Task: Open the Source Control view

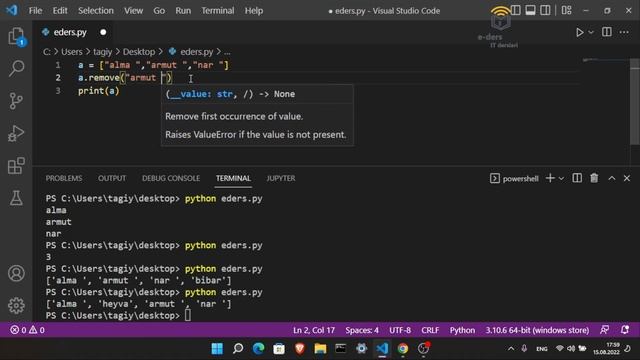Action: (x=16, y=101)
